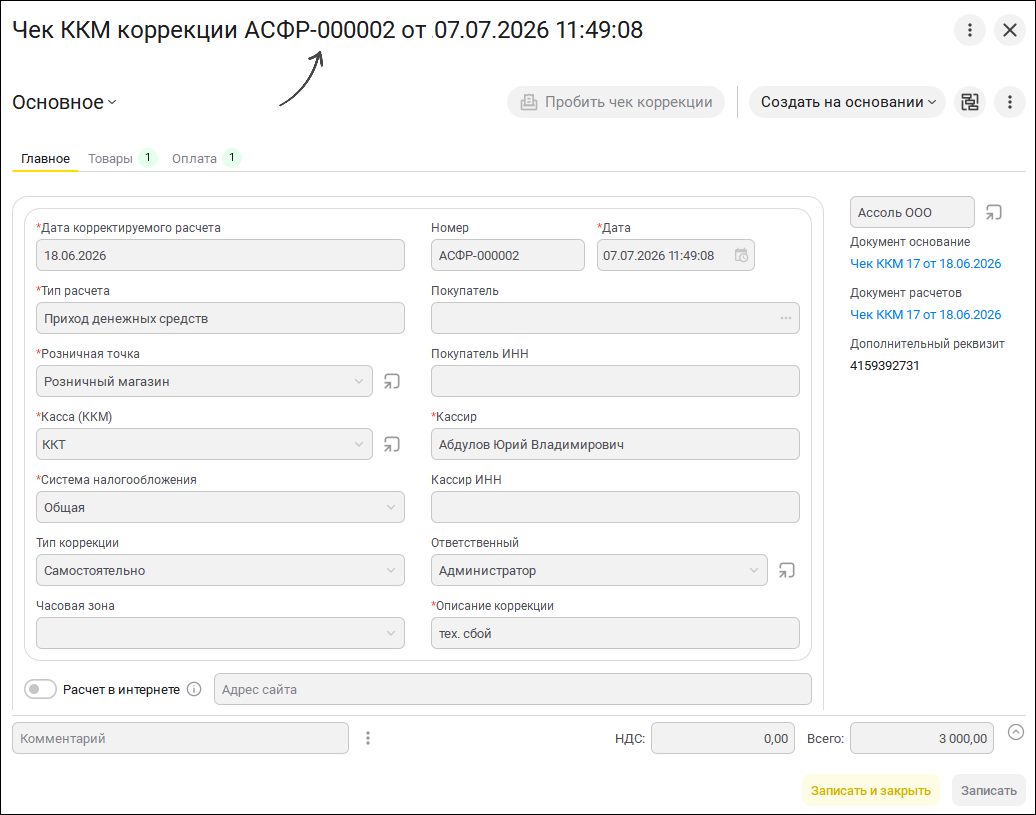Click the Комментарий input field

tap(180, 738)
